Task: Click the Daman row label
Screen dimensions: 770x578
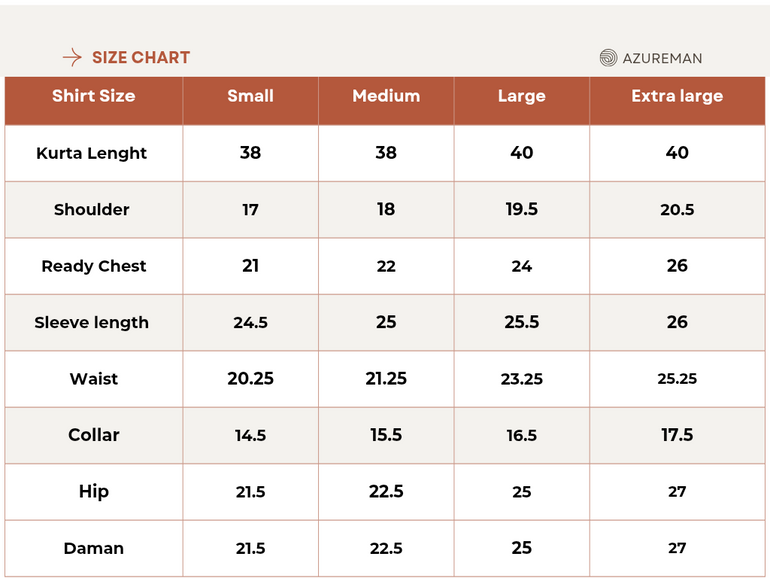Action: tap(94, 548)
